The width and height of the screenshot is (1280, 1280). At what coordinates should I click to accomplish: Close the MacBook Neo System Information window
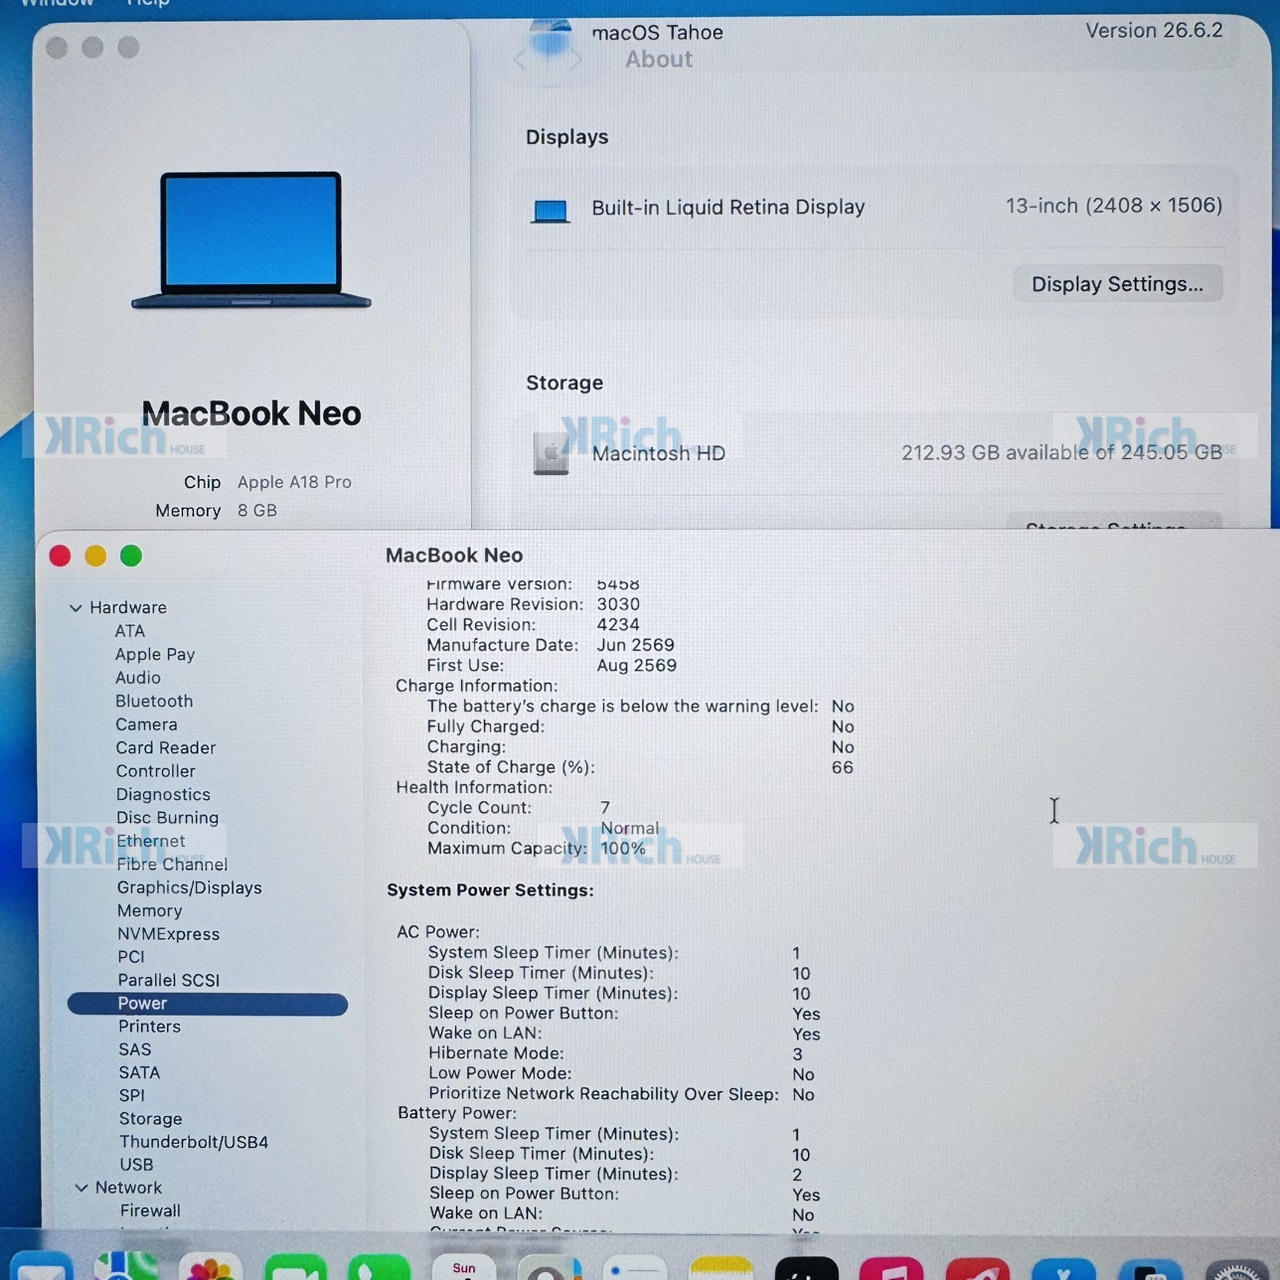coord(60,556)
